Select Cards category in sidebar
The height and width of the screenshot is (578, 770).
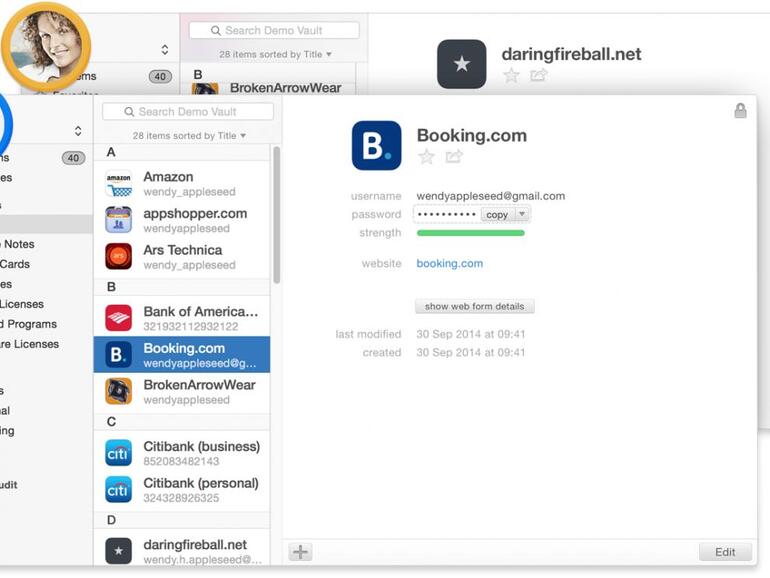tap(15, 264)
